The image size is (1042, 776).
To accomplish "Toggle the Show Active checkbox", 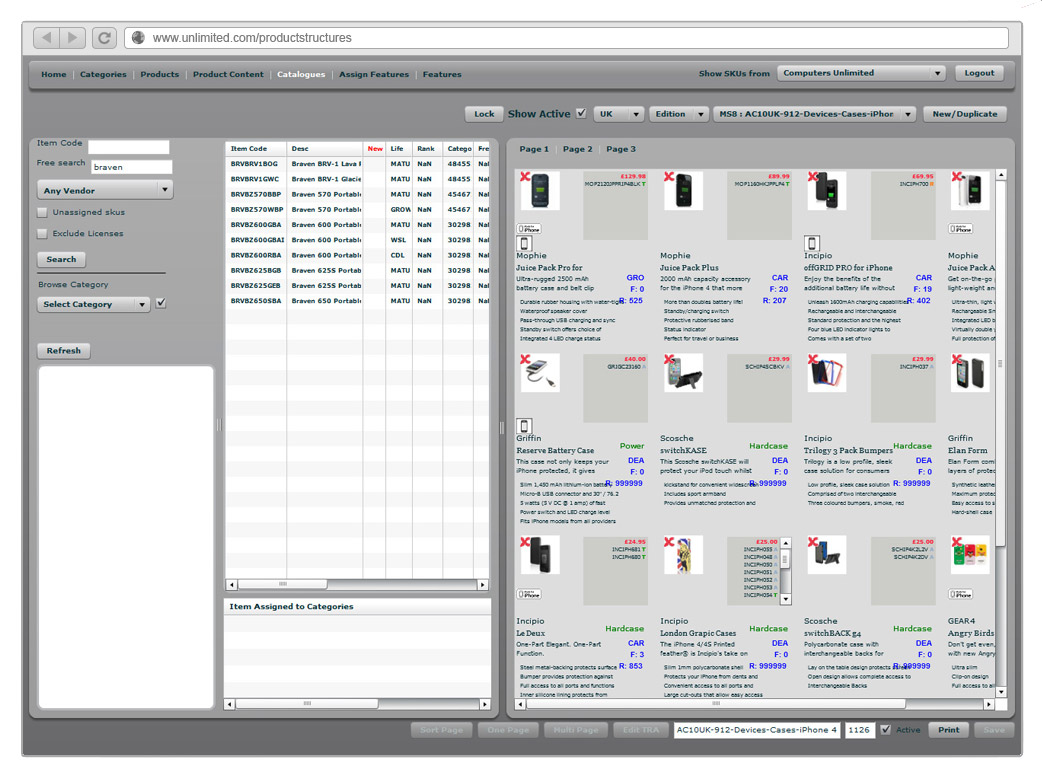I will point(581,113).
